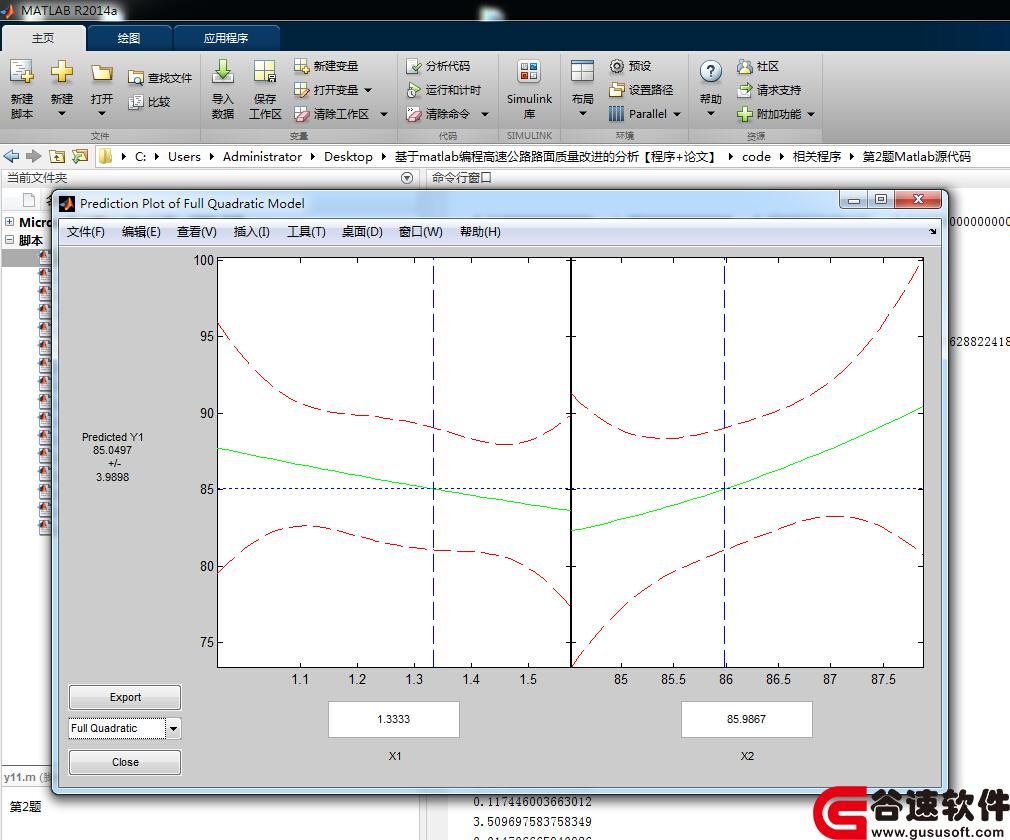Click the Close button in prediction plot
The image size is (1010, 840).
click(x=125, y=762)
